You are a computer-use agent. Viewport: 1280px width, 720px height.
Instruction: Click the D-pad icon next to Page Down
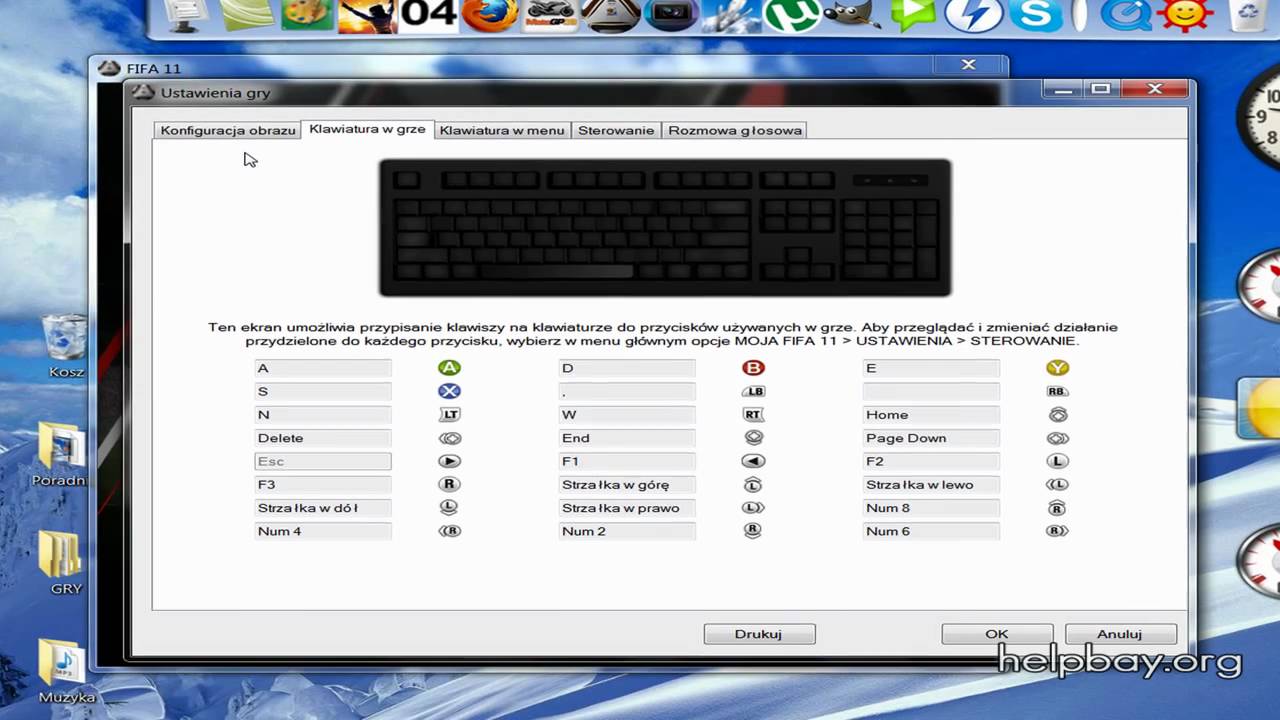(1057, 438)
